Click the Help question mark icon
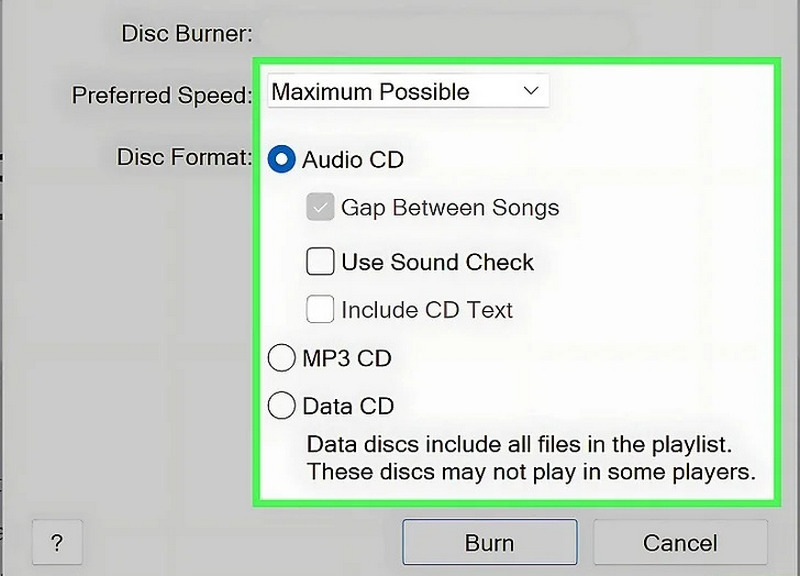Screen dimensions: 800x576 tap(57, 543)
